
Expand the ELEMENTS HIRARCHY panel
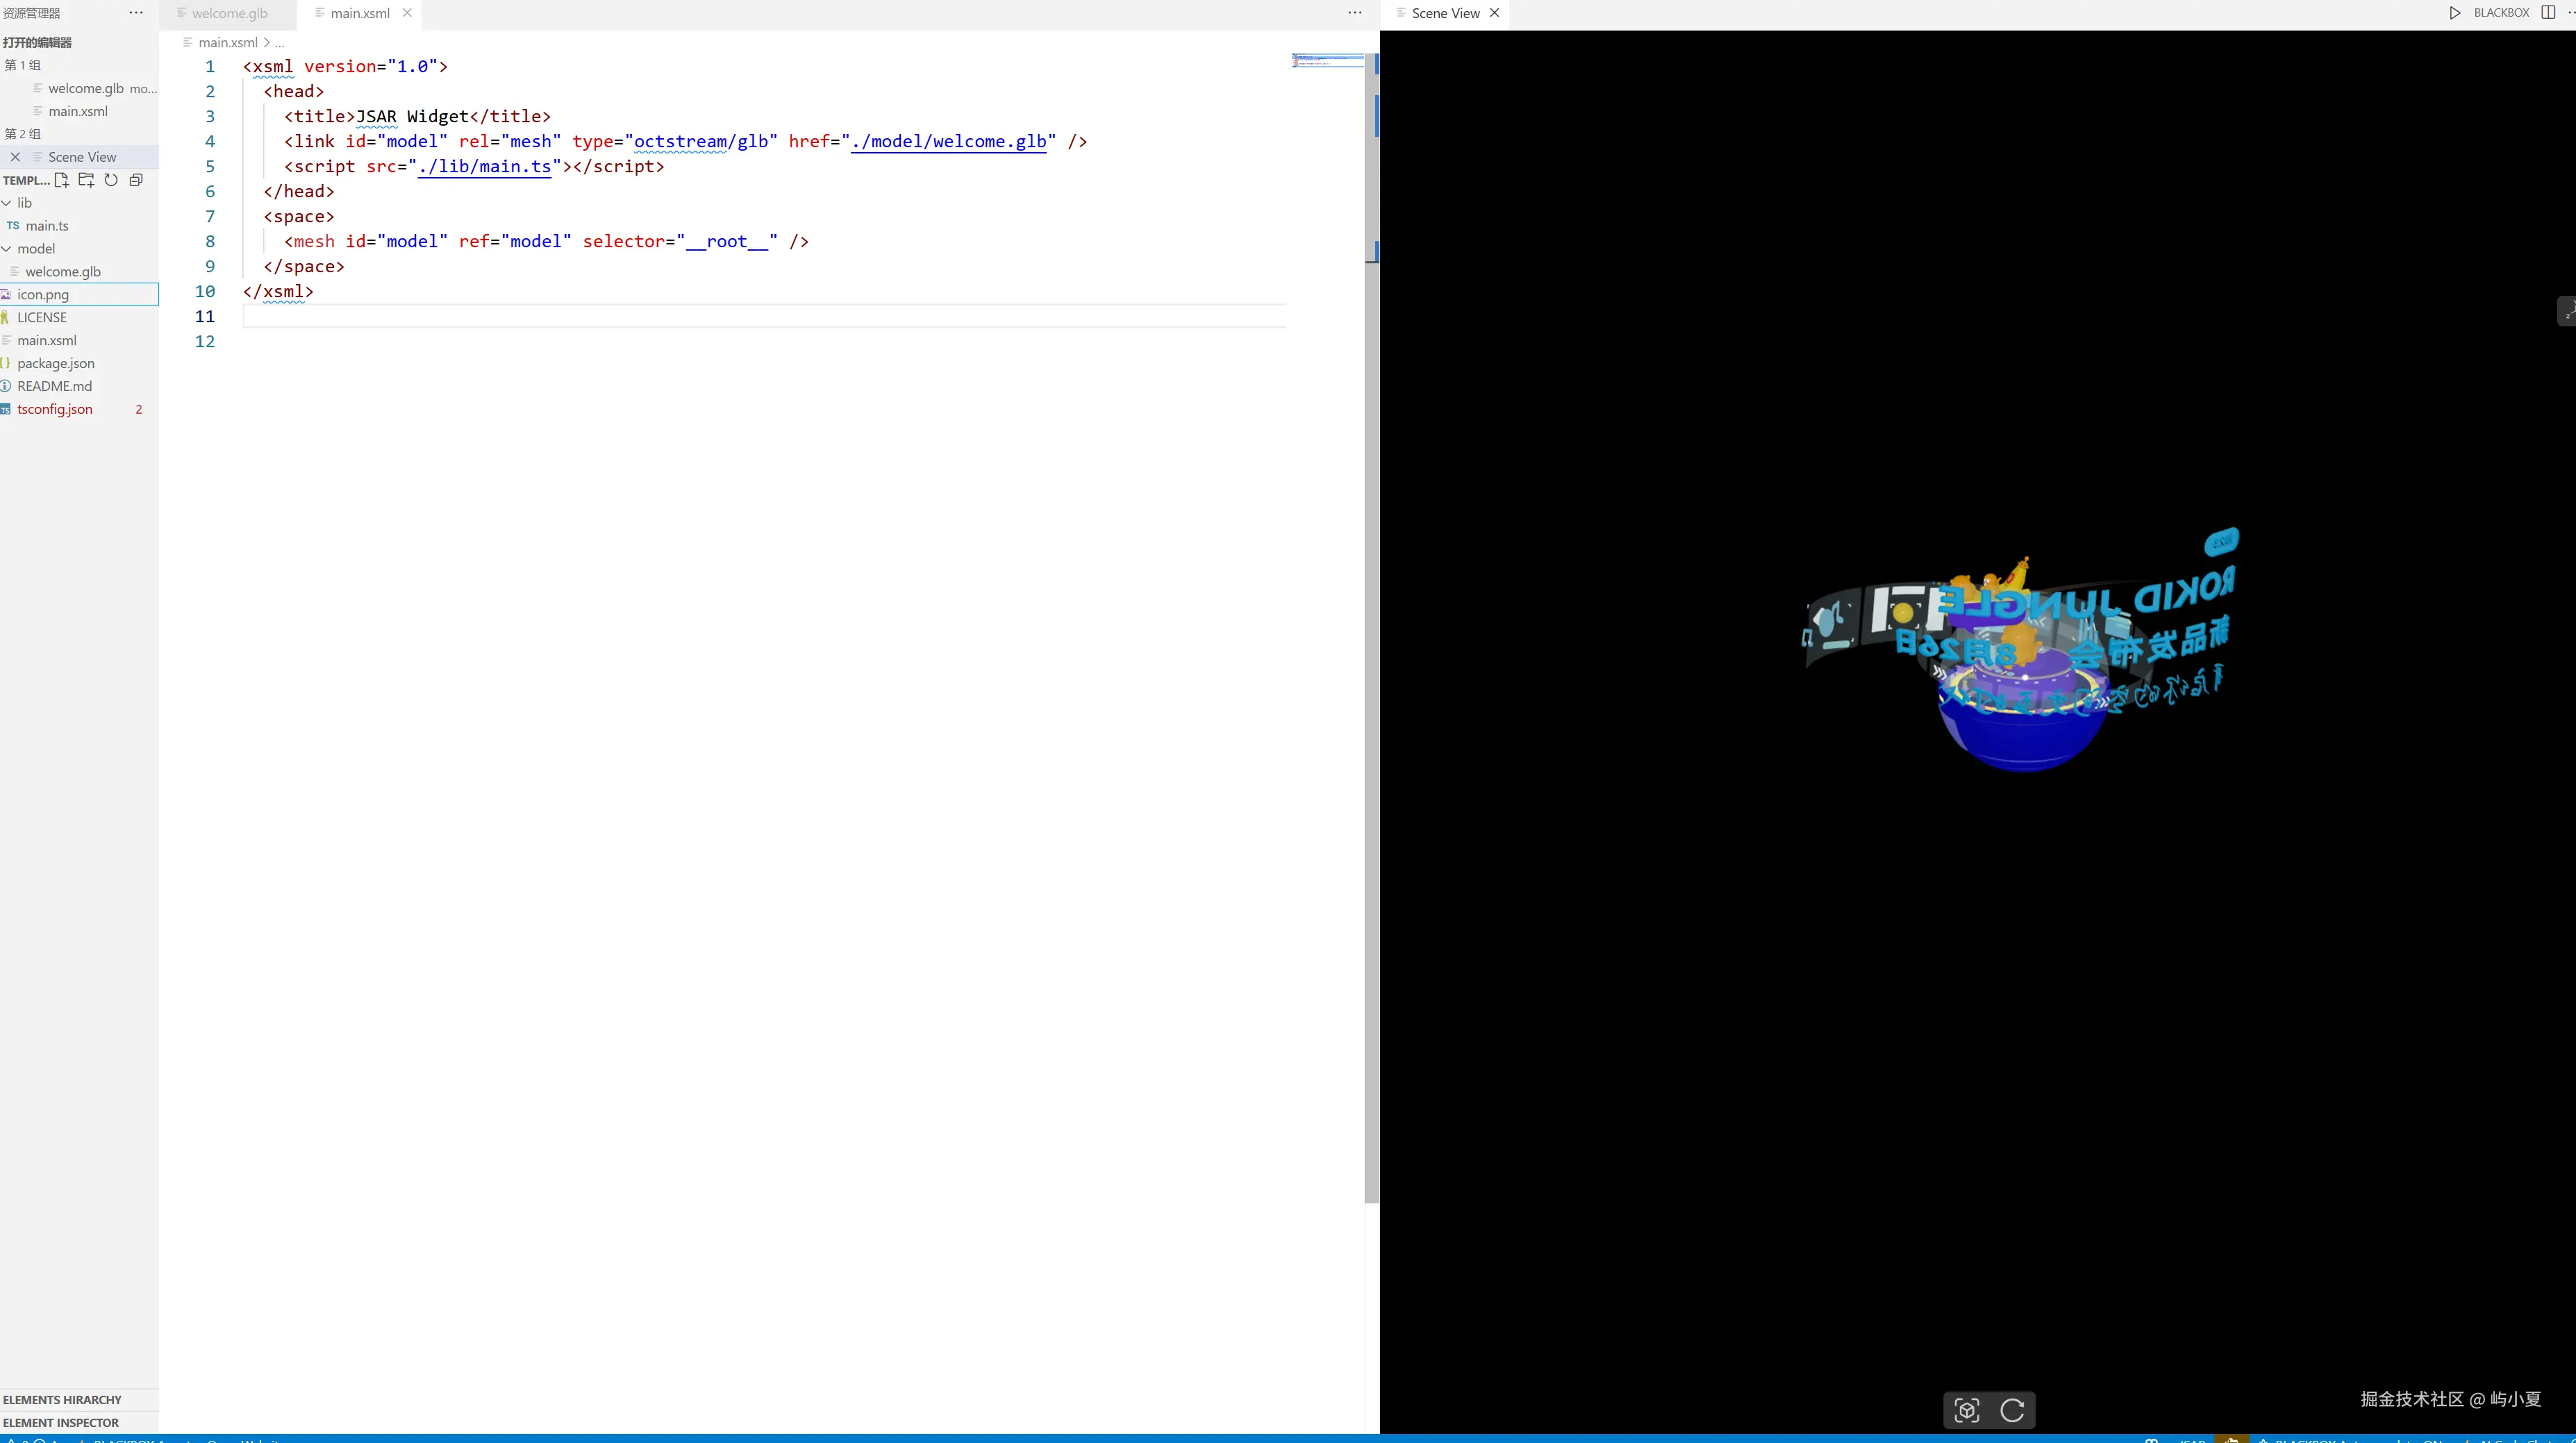[62, 1399]
